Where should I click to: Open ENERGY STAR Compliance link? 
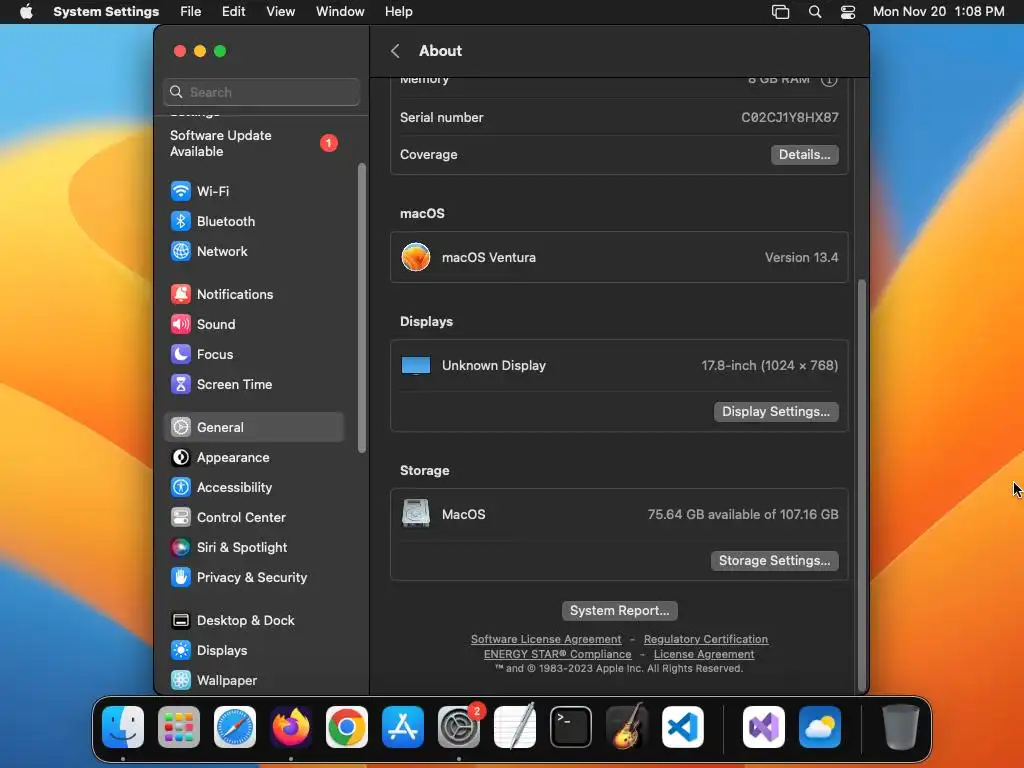558,654
